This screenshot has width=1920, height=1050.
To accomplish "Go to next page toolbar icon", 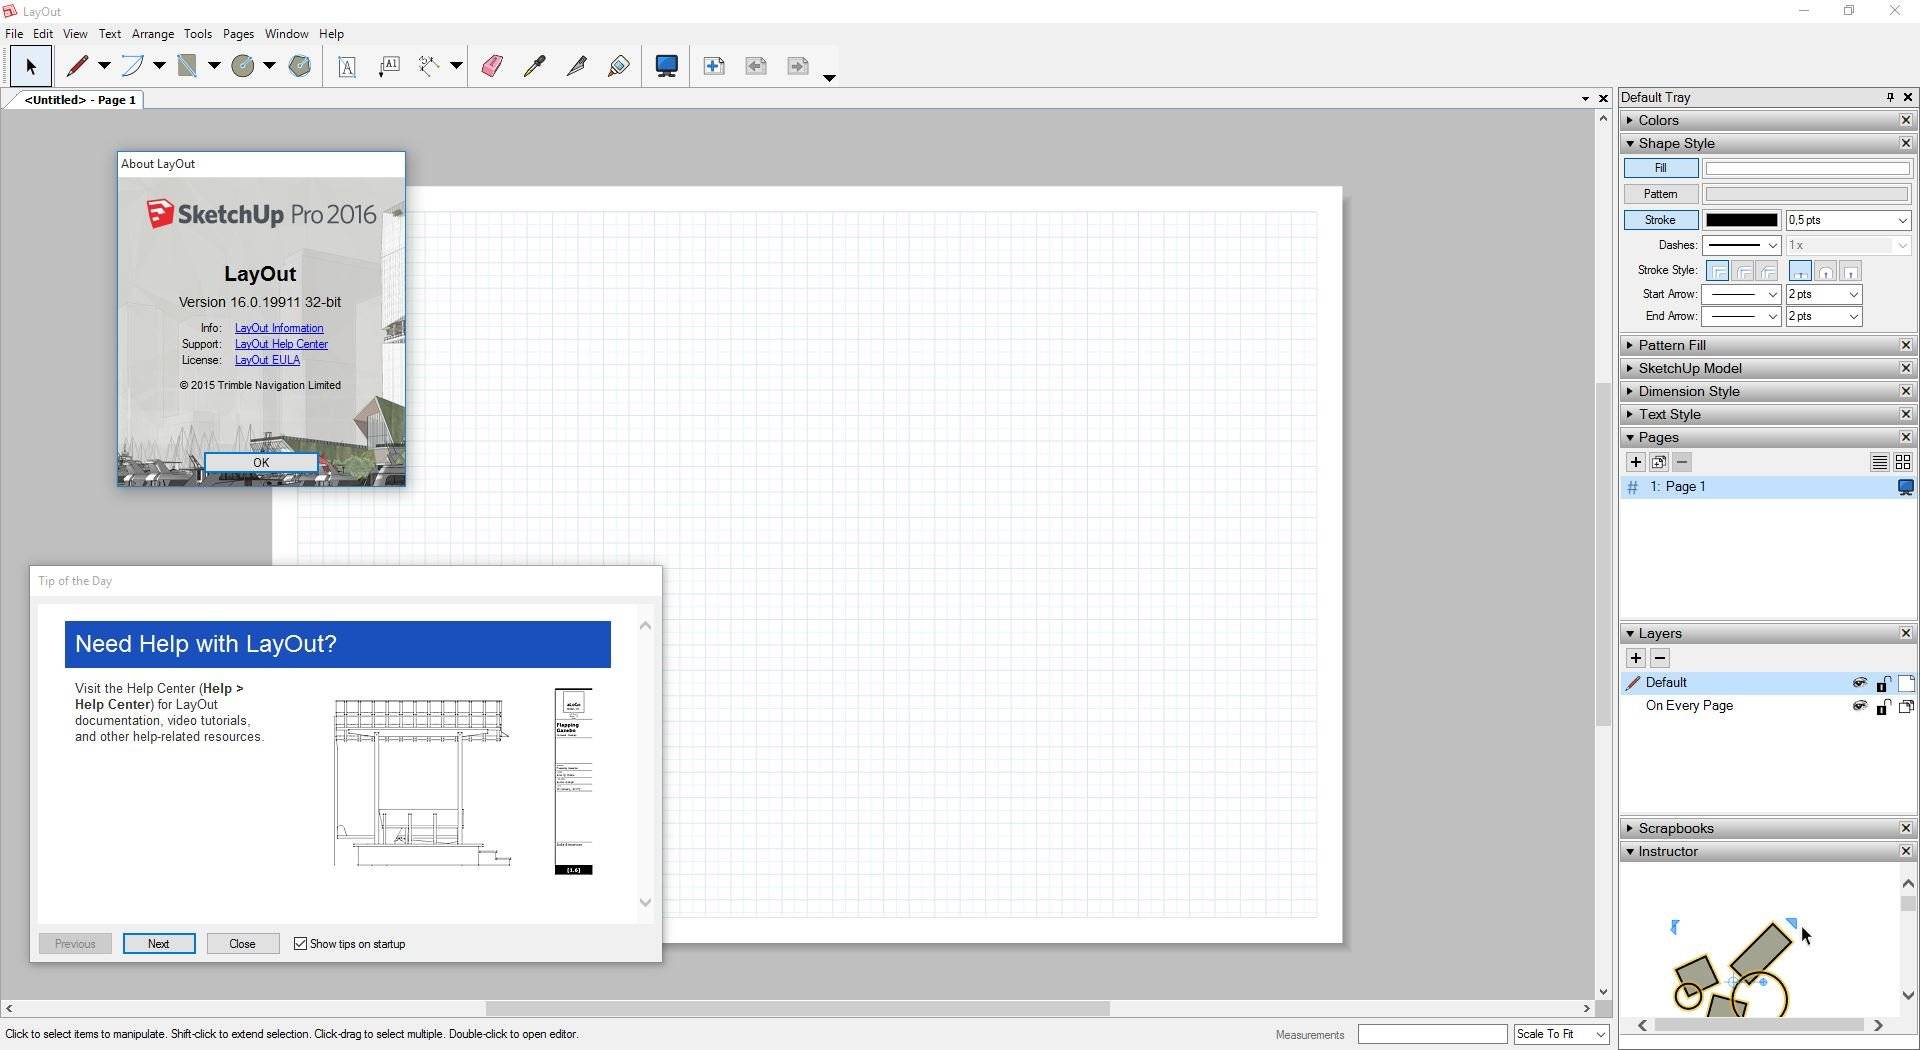I will click(x=798, y=66).
